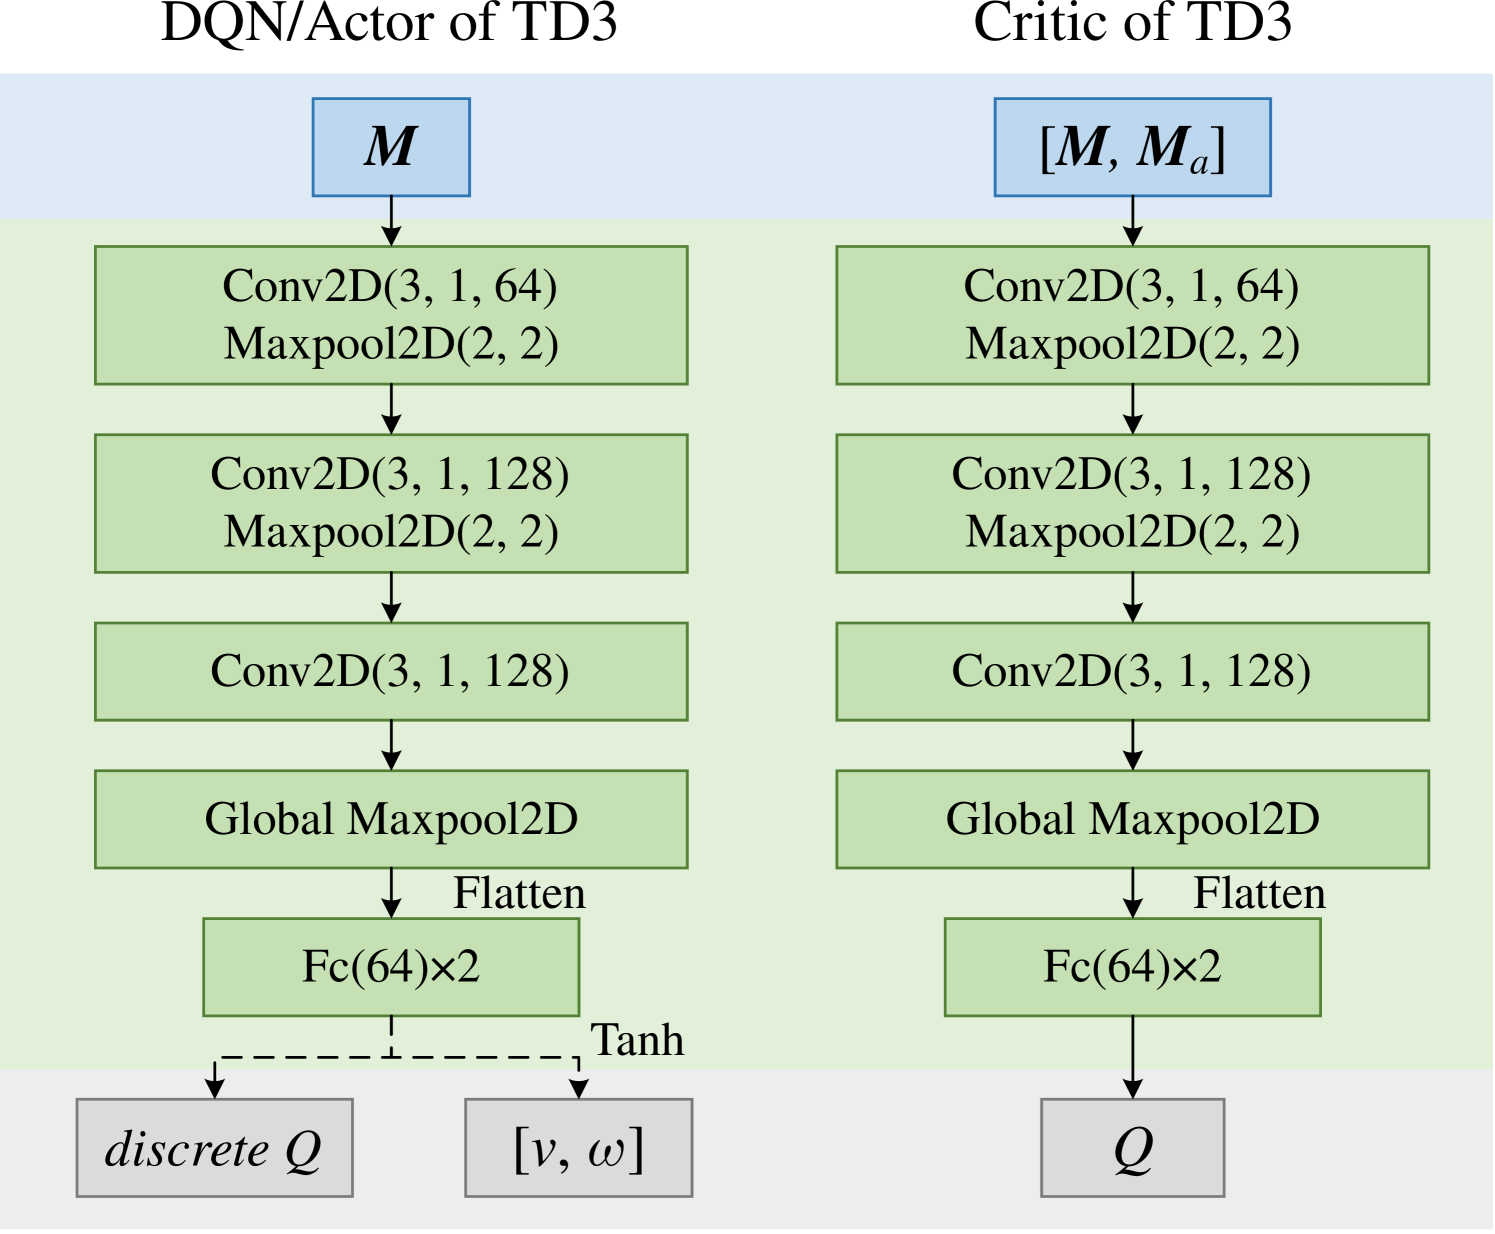Click the "Flatten" label in Critic network
The height and width of the screenshot is (1234, 1495).
coord(1260,893)
